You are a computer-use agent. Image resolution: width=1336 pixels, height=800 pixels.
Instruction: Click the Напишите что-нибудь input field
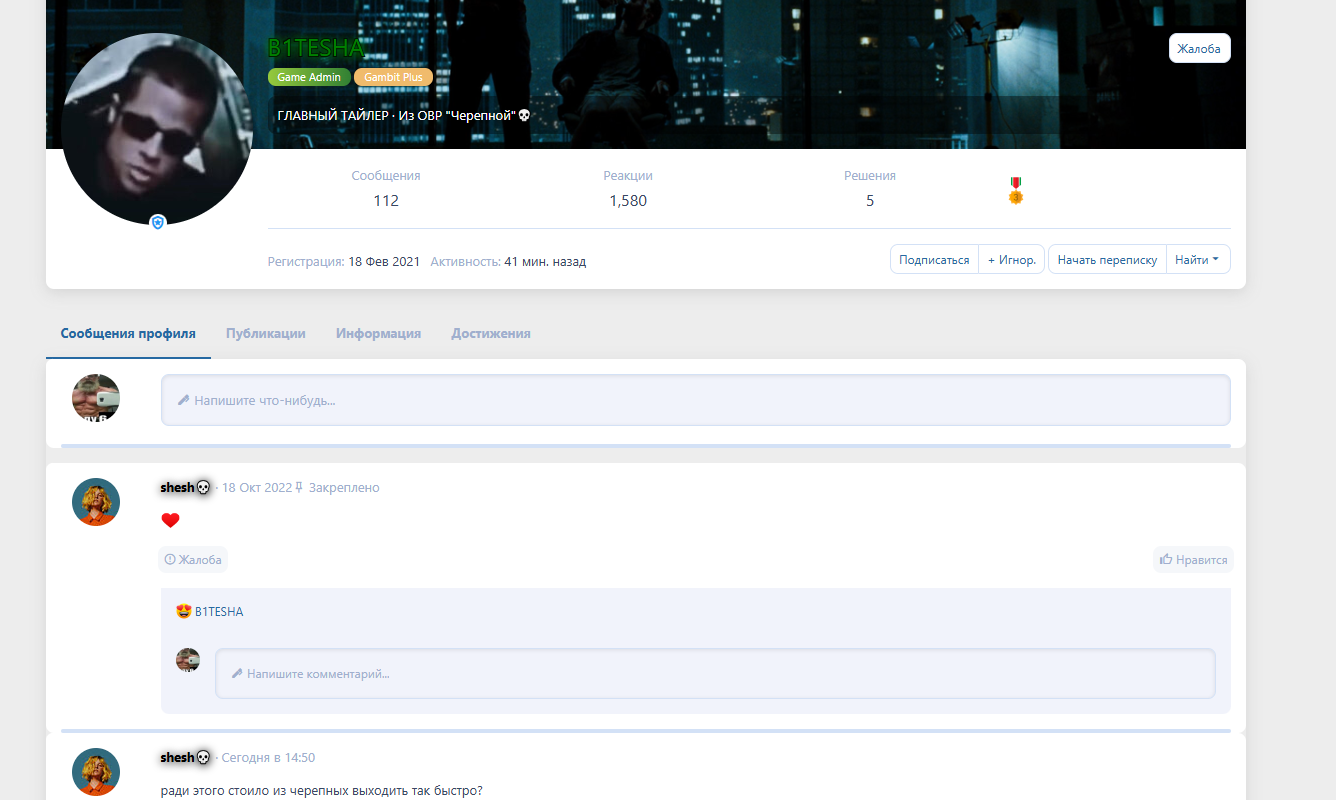[x=695, y=400]
